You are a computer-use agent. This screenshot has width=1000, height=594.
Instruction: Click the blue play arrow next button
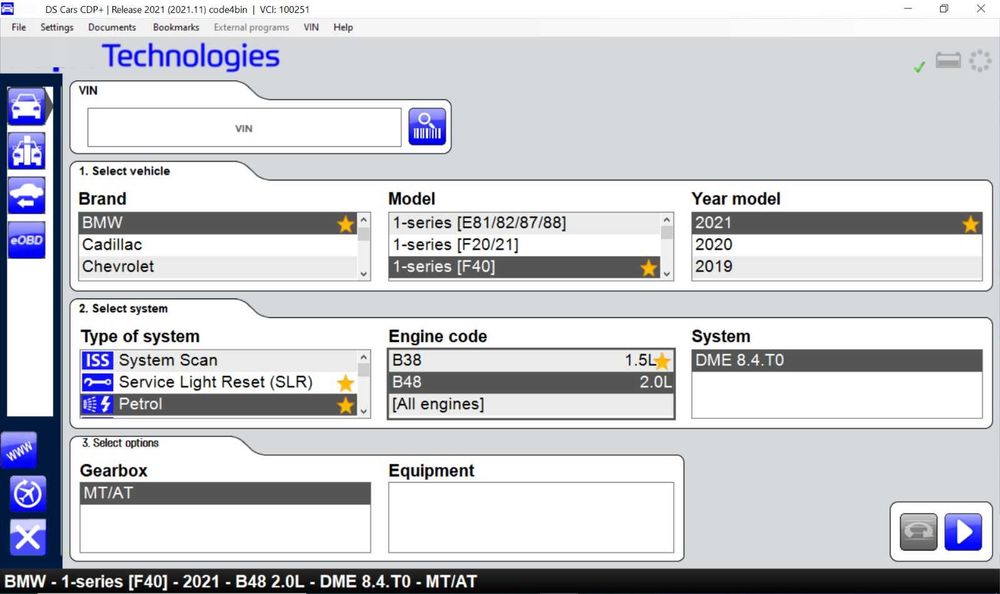point(963,531)
